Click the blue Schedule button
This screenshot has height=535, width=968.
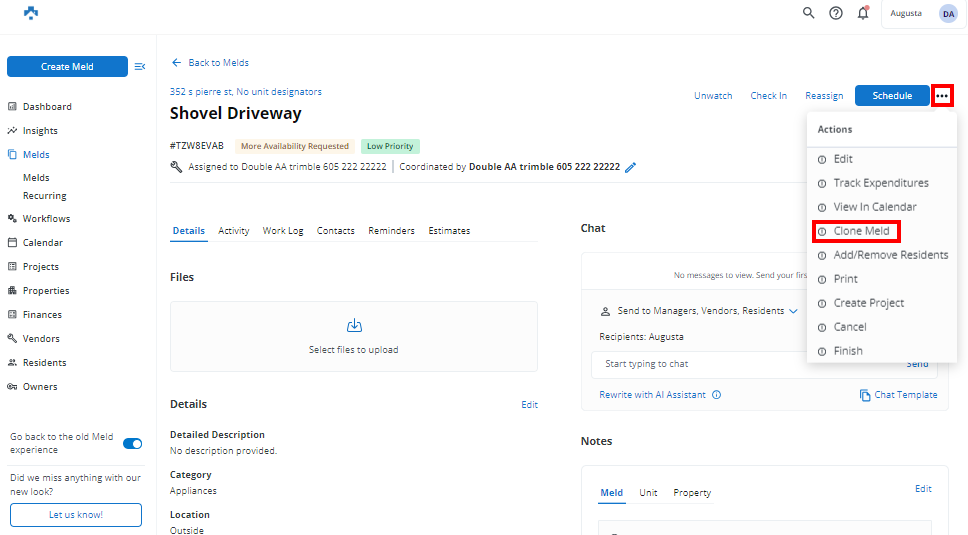[892, 96]
